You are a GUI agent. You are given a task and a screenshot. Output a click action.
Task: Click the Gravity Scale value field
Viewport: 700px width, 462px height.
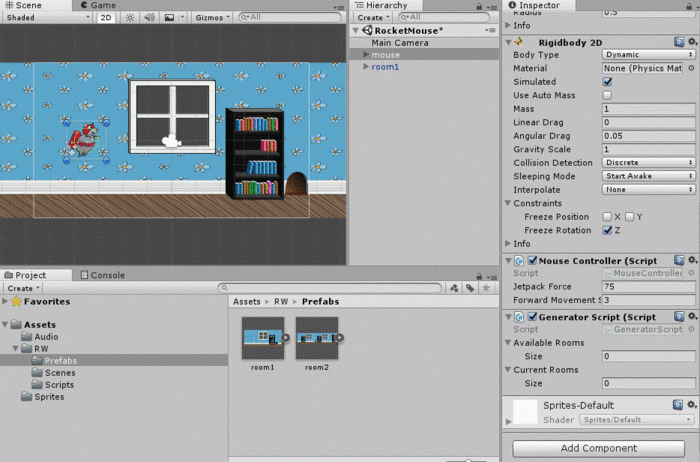(649, 149)
